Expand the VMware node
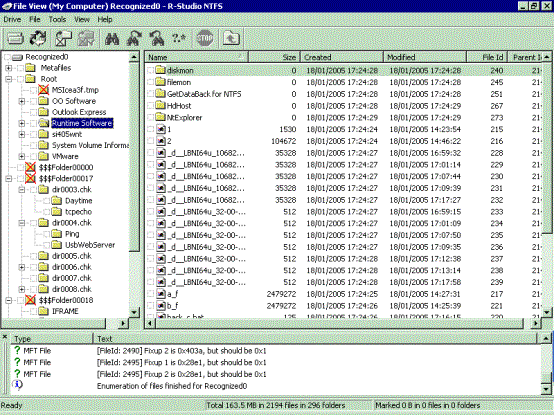554x415 pixels. 22,156
